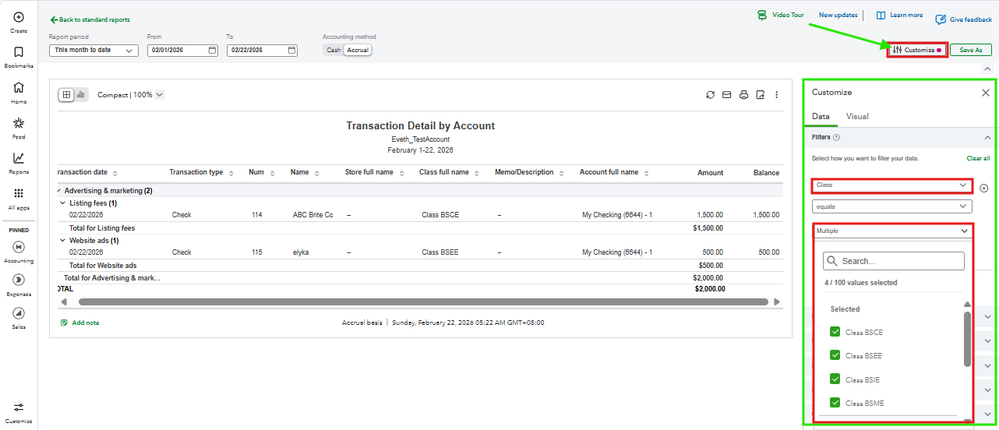Open the equals operator dropdown
The image size is (999, 430).
tap(892, 206)
